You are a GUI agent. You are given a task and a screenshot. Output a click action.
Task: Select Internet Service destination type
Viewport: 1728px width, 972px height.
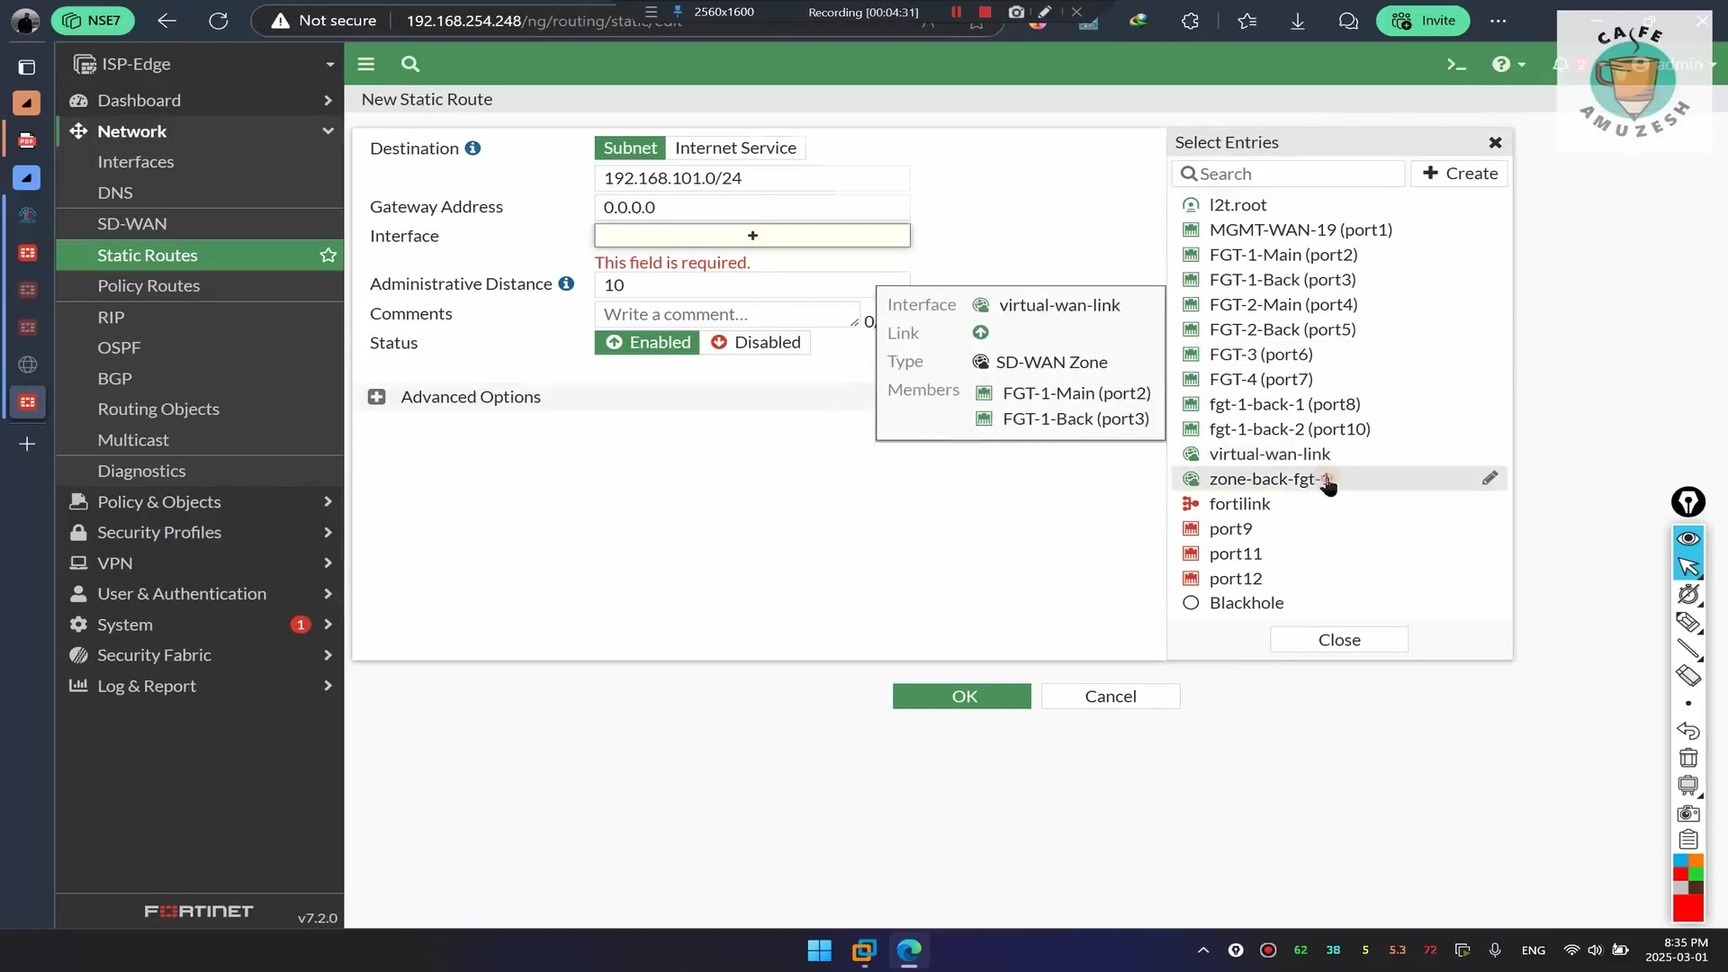[x=735, y=148]
